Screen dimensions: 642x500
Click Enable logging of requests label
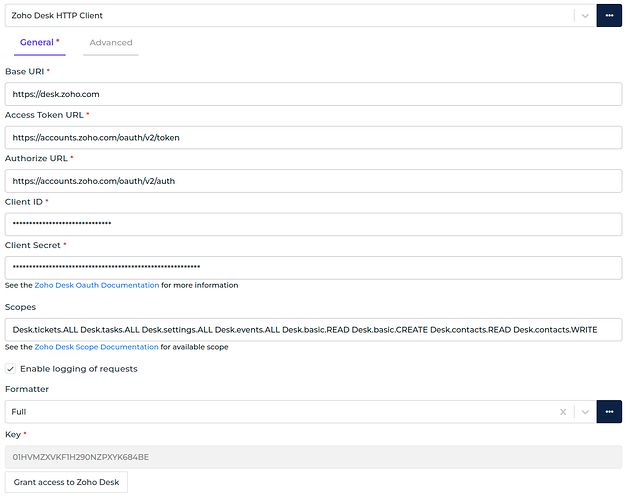pyautogui.click(x=79, y=369)
